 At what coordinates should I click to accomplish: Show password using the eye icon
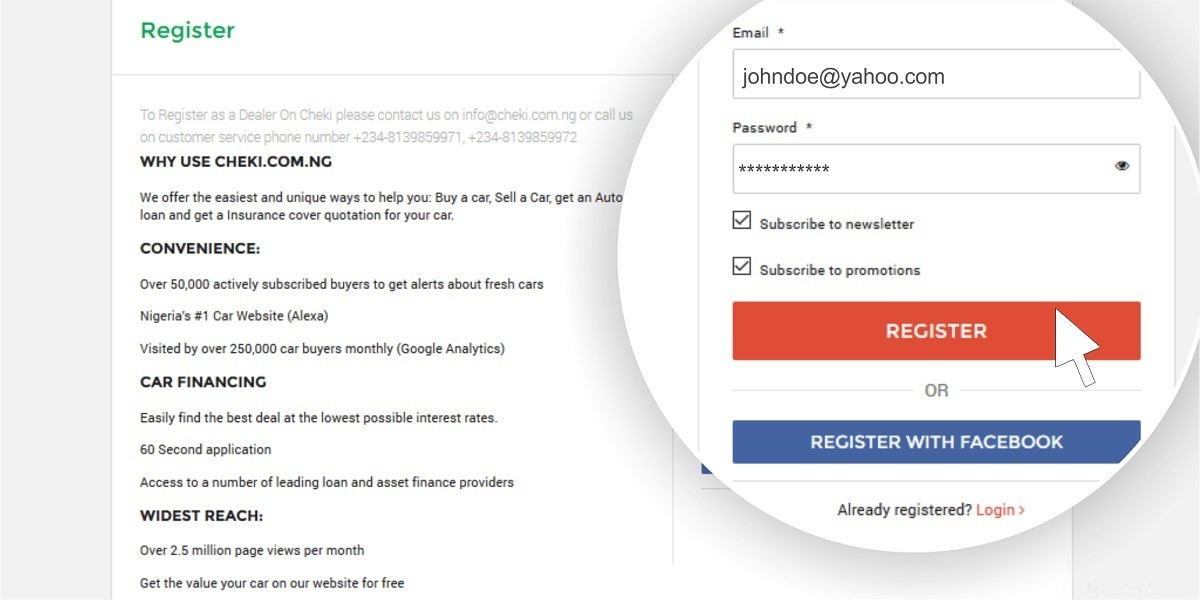click(1122, 166)
